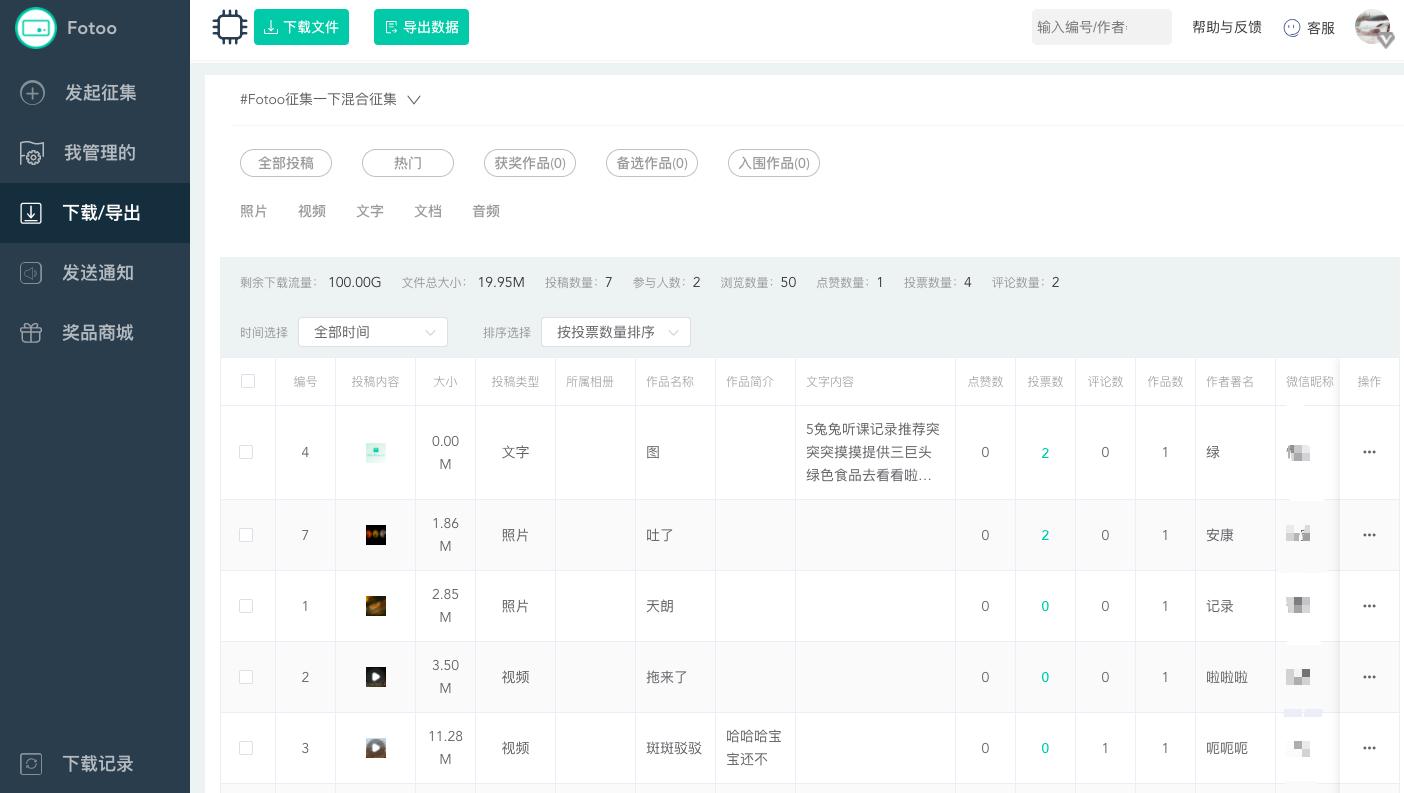Viewport: 1404px width, 793px height.
Task: Select the checkbox for entry 图
Action: tap(246, 452)
